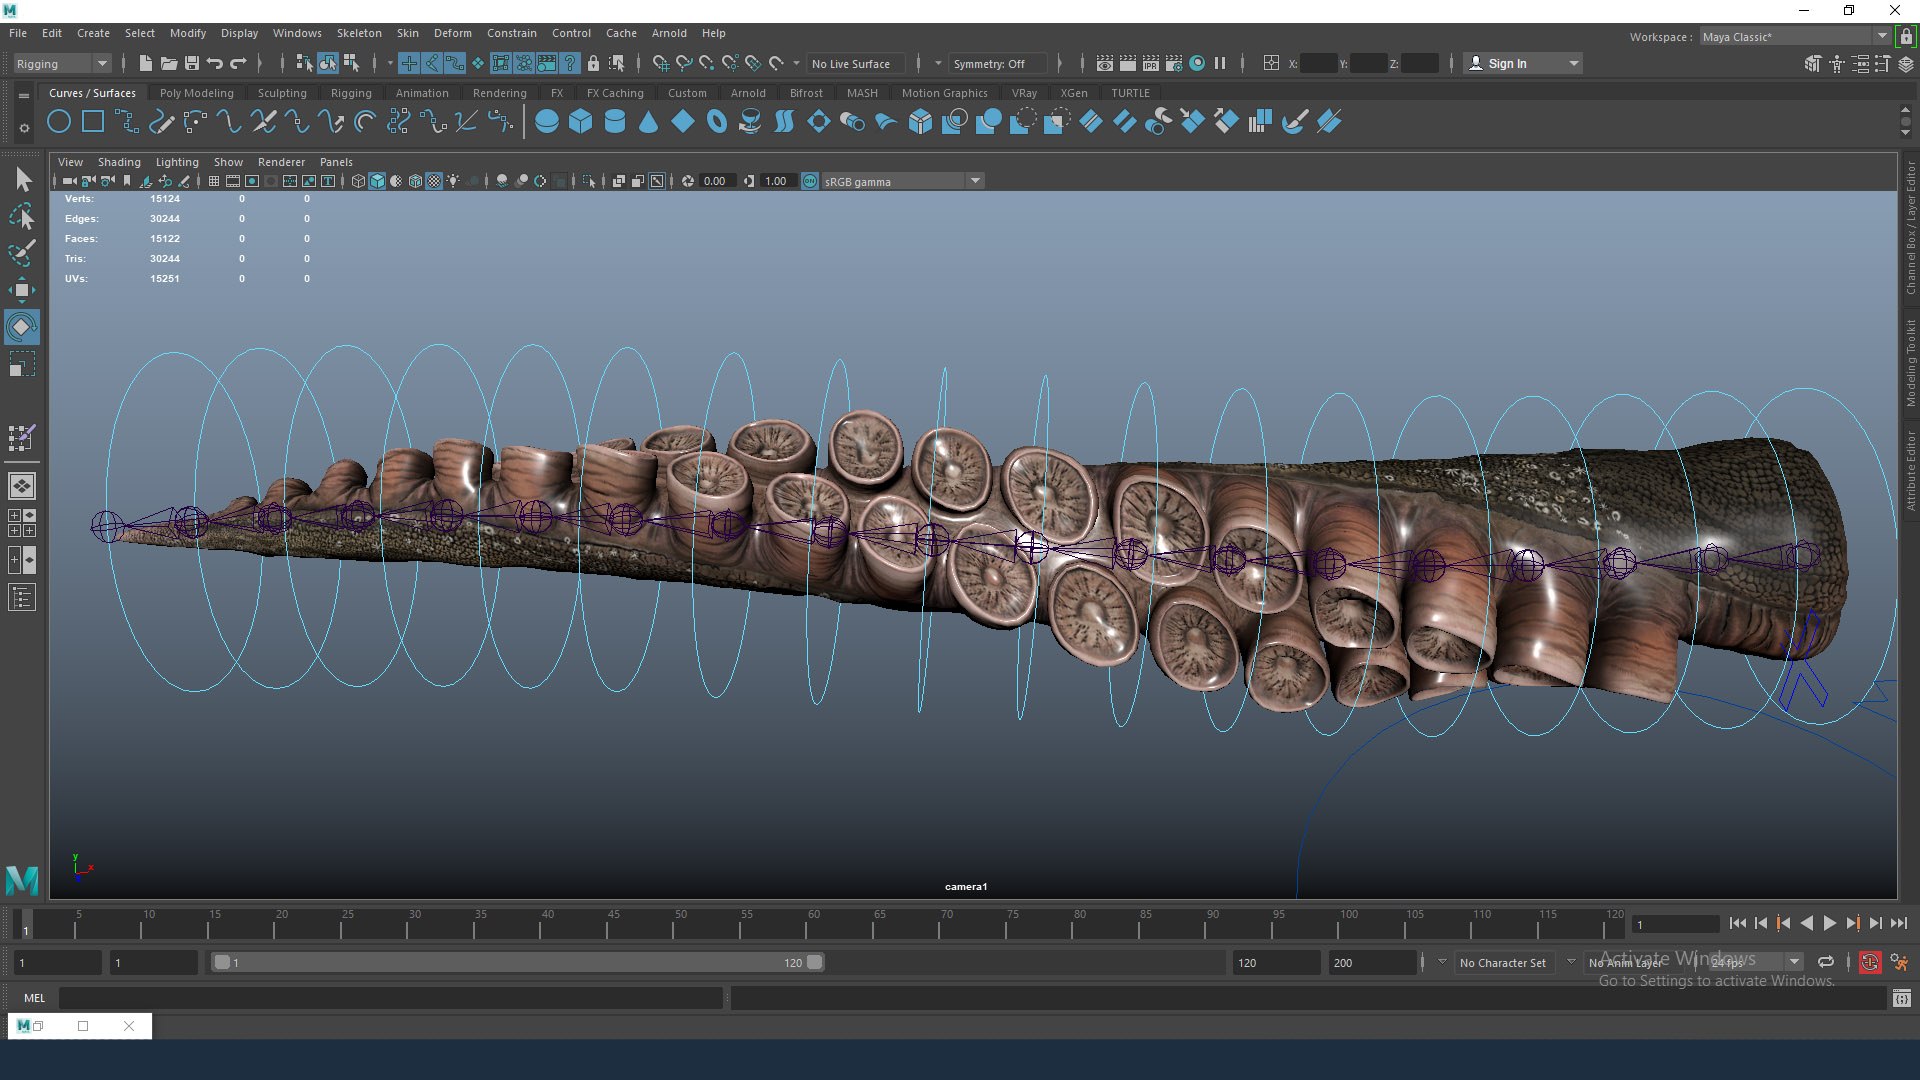The width and height of the screenshot is (1920, 1080).
Task: Open the Rigging menu set dropdown
Action: click(61, 64)
